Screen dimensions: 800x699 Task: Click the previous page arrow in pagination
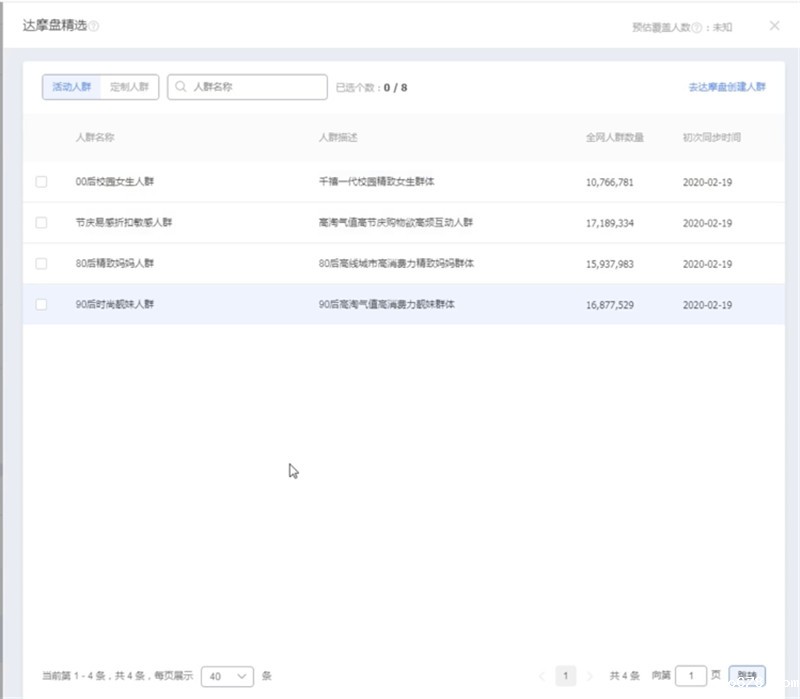pos(544,676)
